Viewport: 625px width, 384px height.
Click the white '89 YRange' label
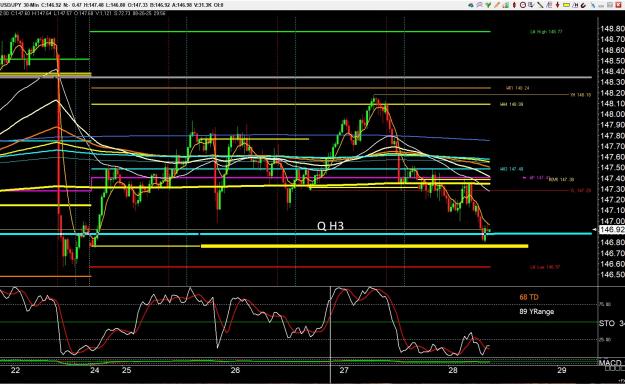537,311
